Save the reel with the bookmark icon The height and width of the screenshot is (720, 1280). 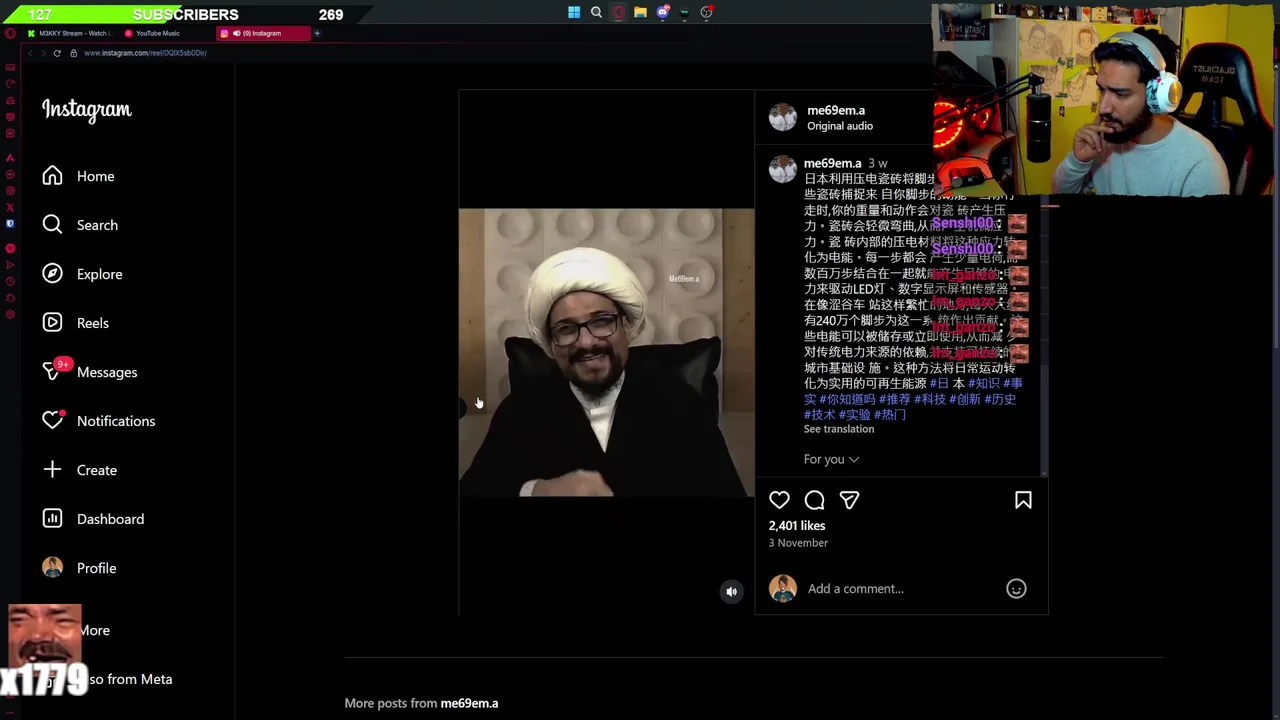tap(1023, 500)
